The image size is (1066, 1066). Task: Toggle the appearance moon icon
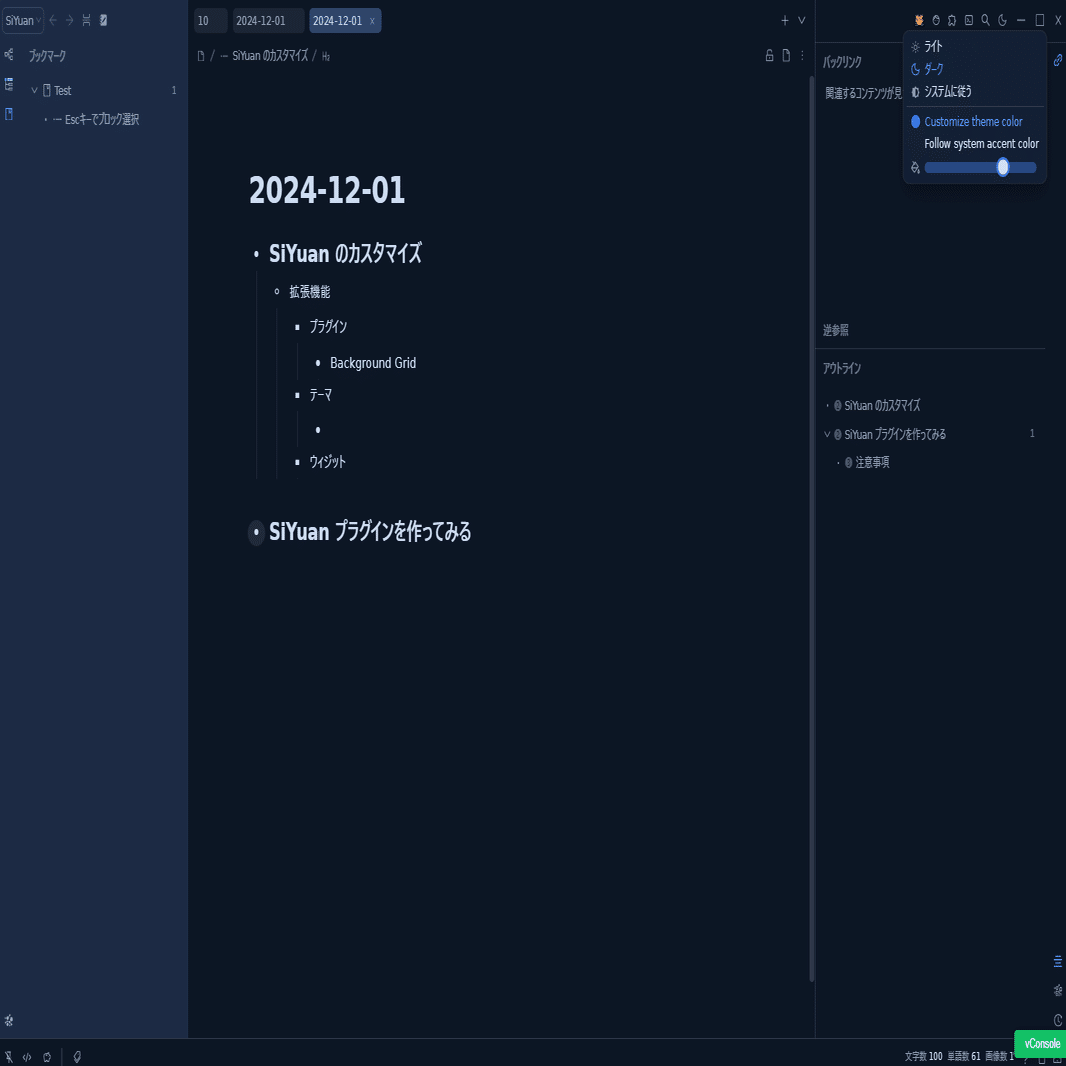click(x=1003, y=20)
